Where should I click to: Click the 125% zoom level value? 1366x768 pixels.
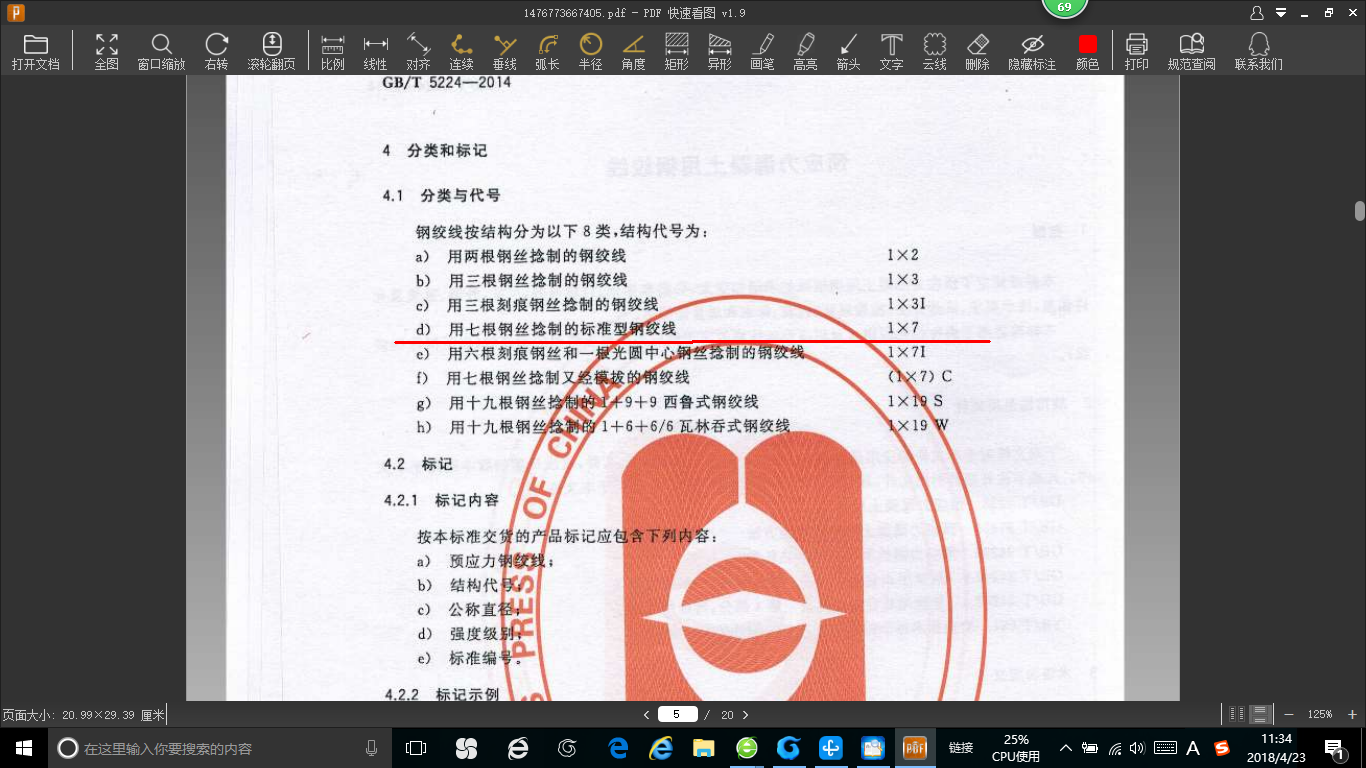pyautogui.click(x=1320, y=714)
